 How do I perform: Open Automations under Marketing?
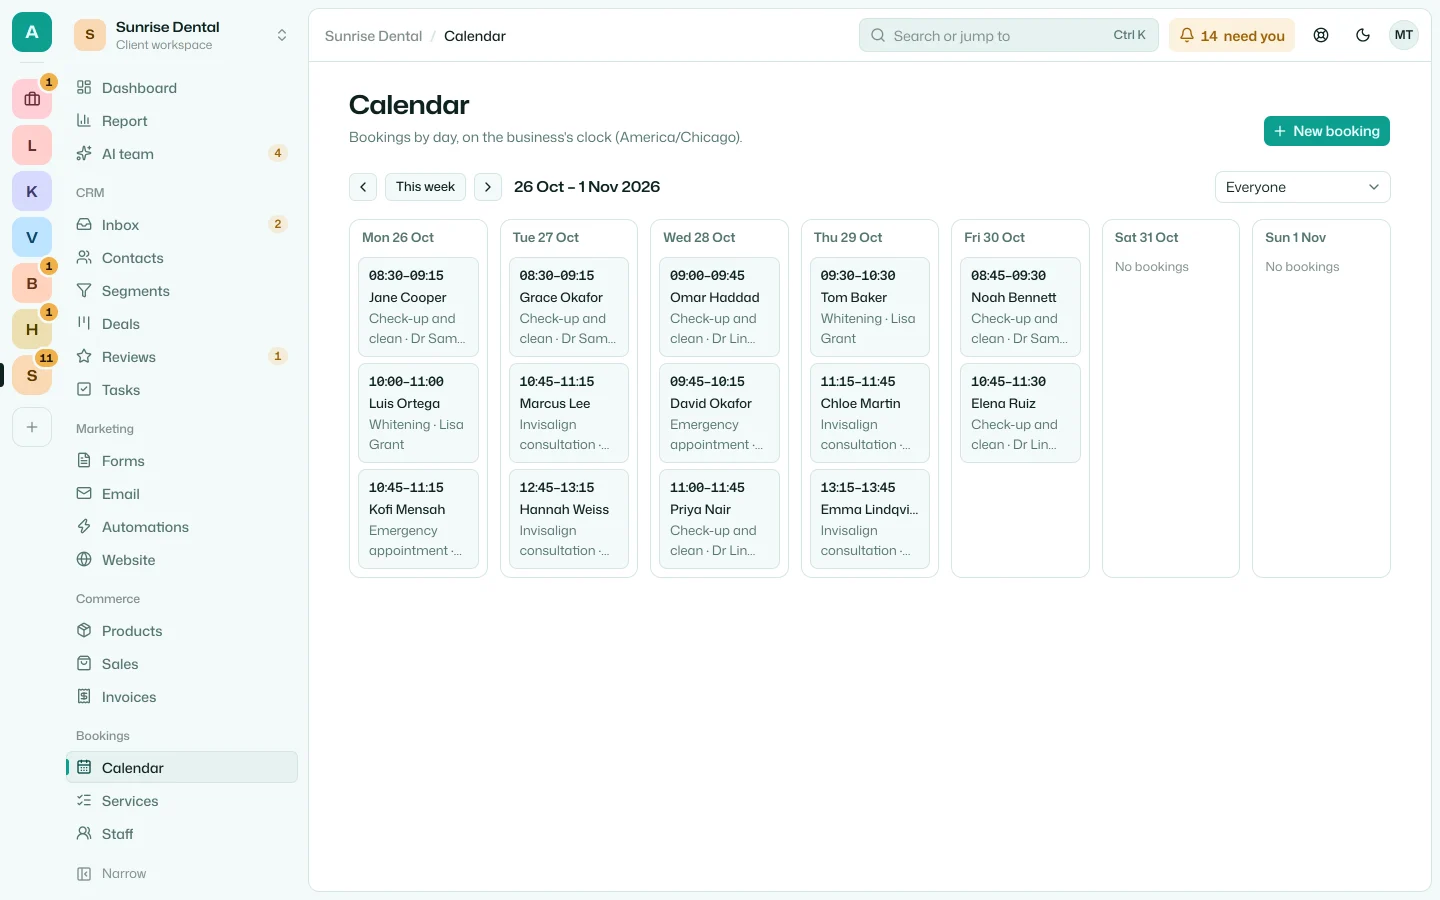(182, 527)
